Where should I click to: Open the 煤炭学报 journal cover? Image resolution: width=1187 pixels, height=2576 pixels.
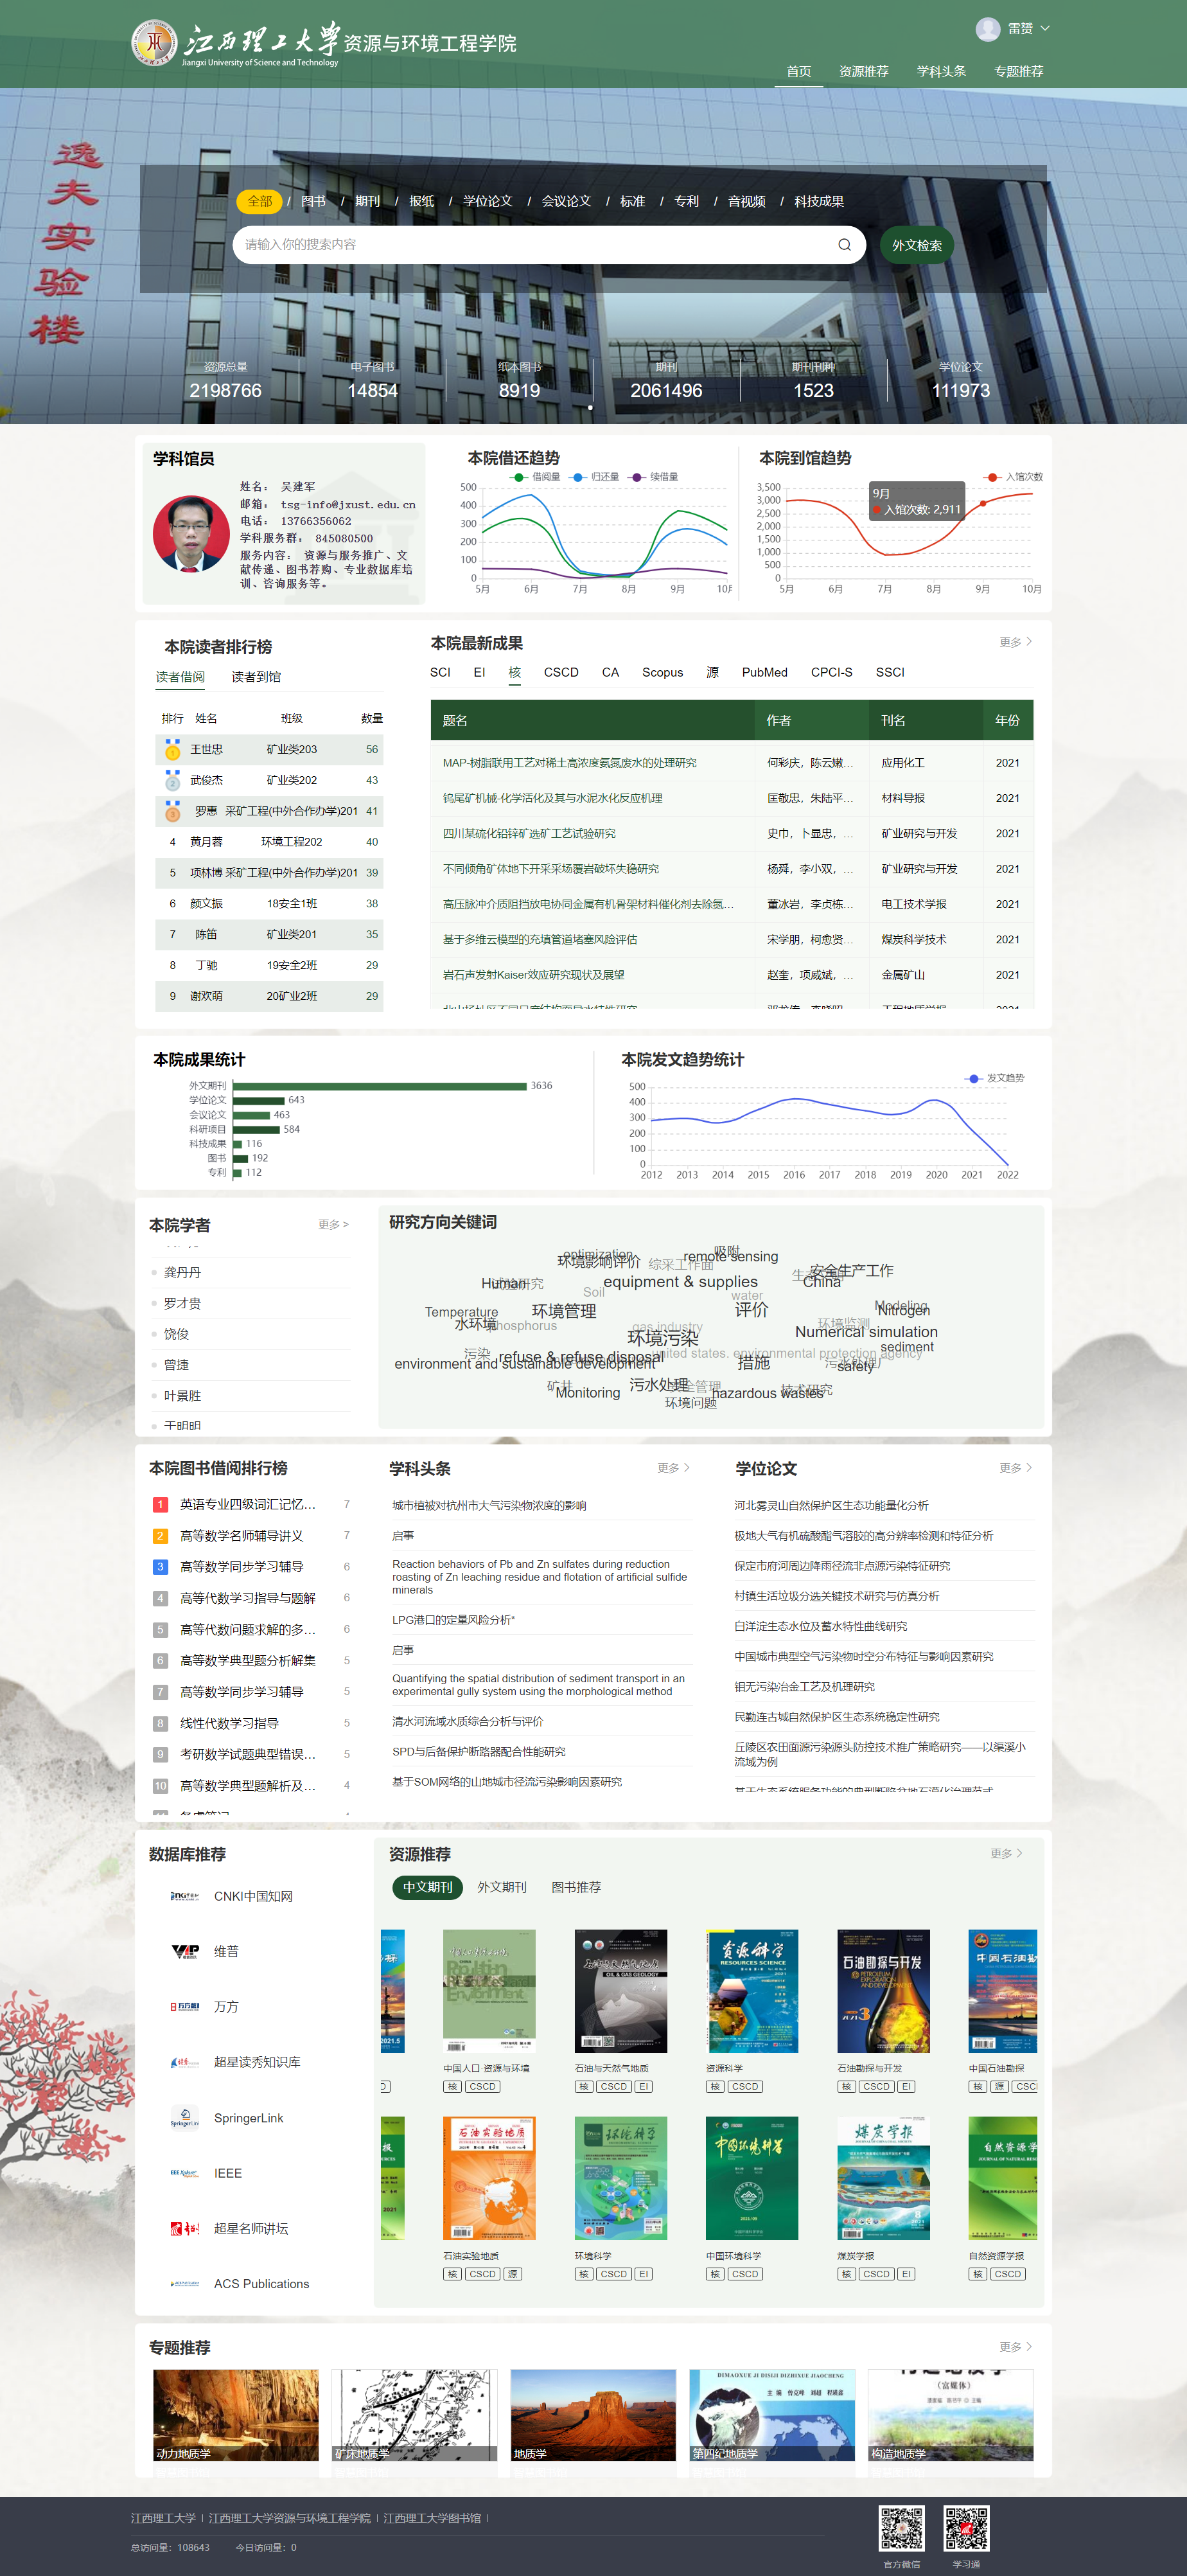click(883, 2178)
